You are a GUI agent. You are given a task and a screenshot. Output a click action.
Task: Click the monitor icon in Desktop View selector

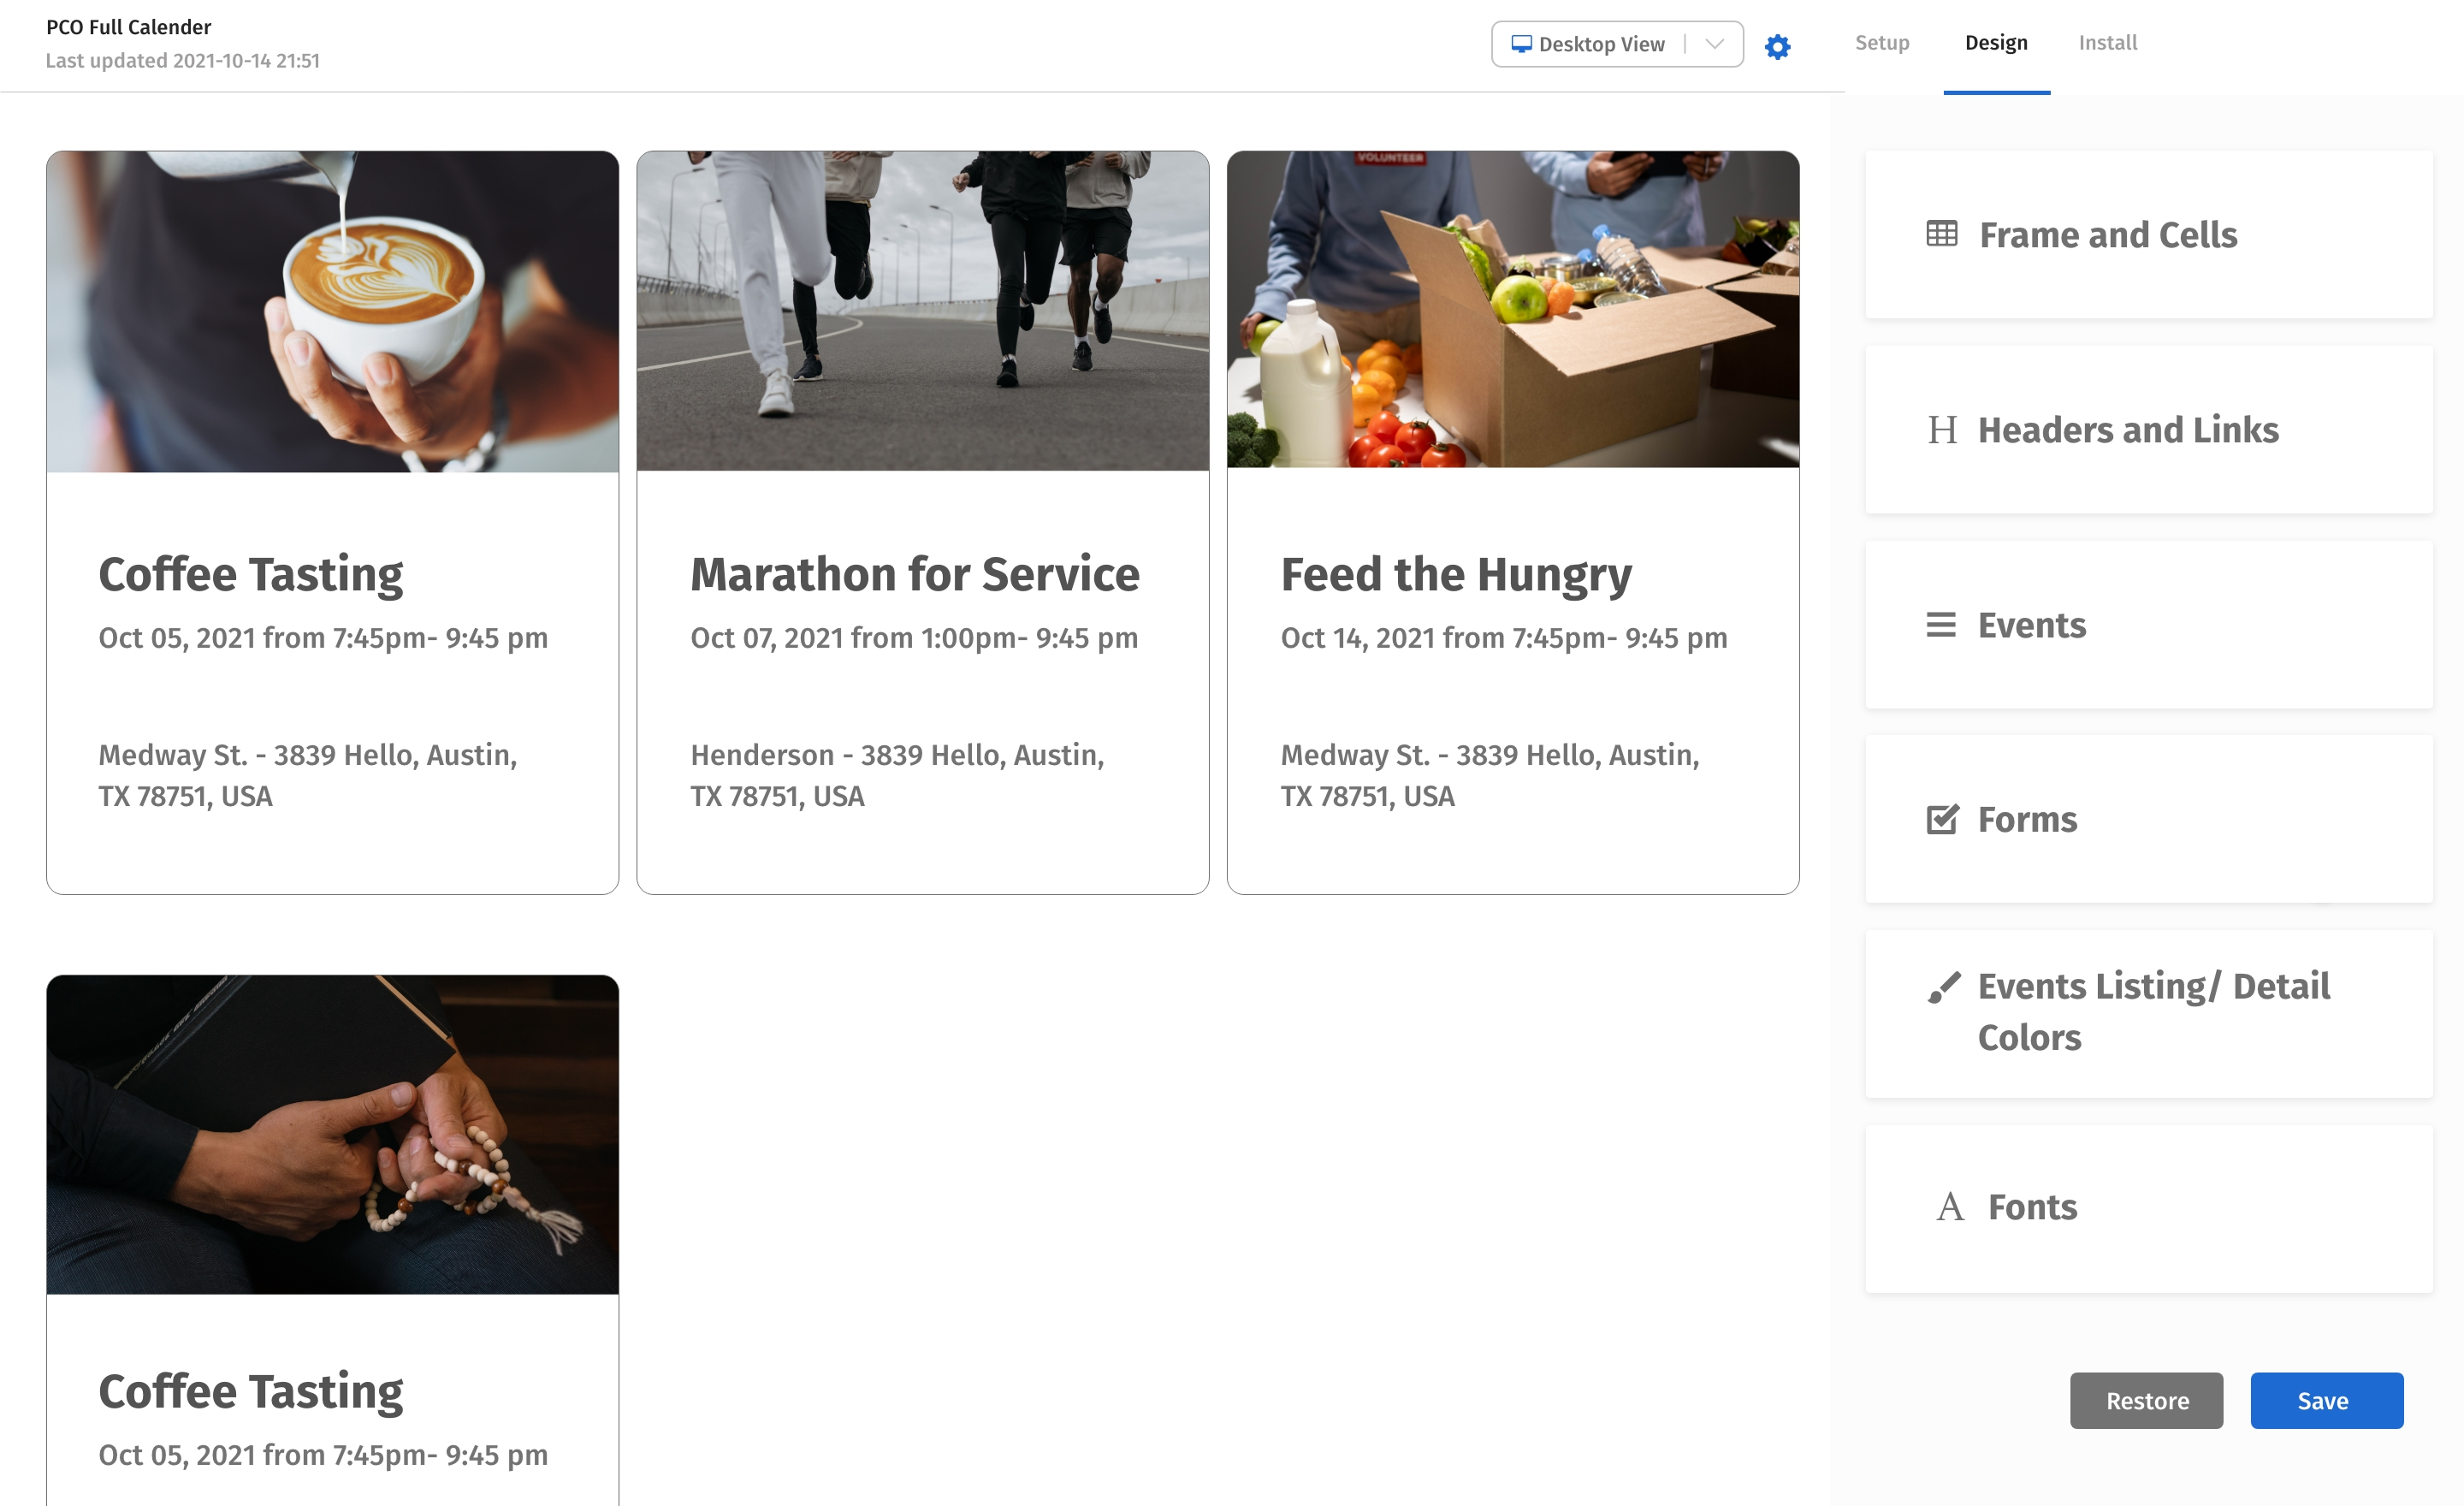tap(1521, 44)
